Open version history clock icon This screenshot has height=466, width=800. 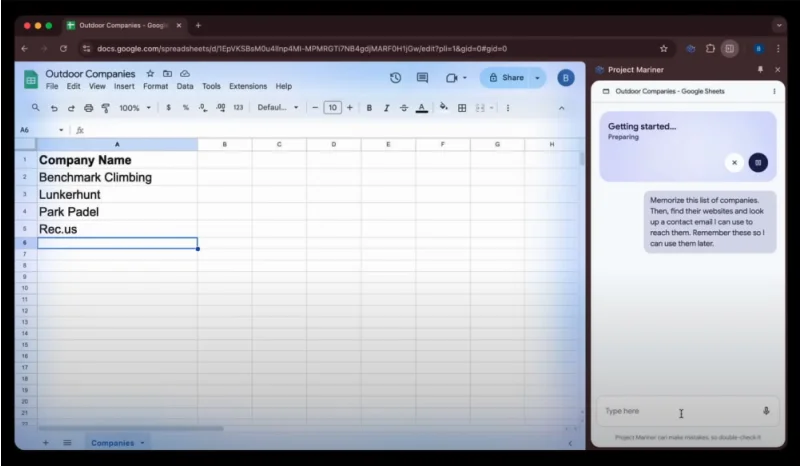click(x=395, y=78)
